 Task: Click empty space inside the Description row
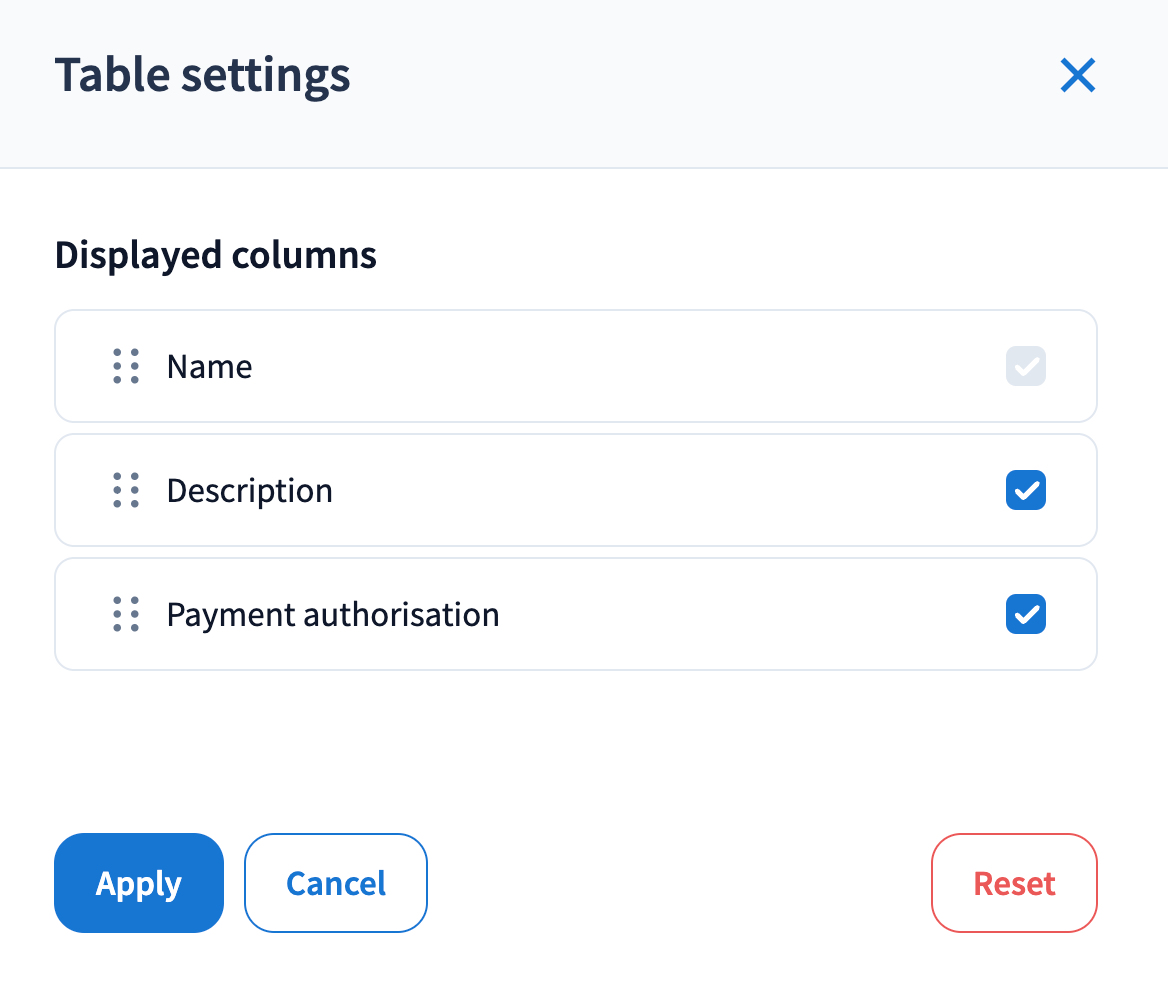coord(660,491)
